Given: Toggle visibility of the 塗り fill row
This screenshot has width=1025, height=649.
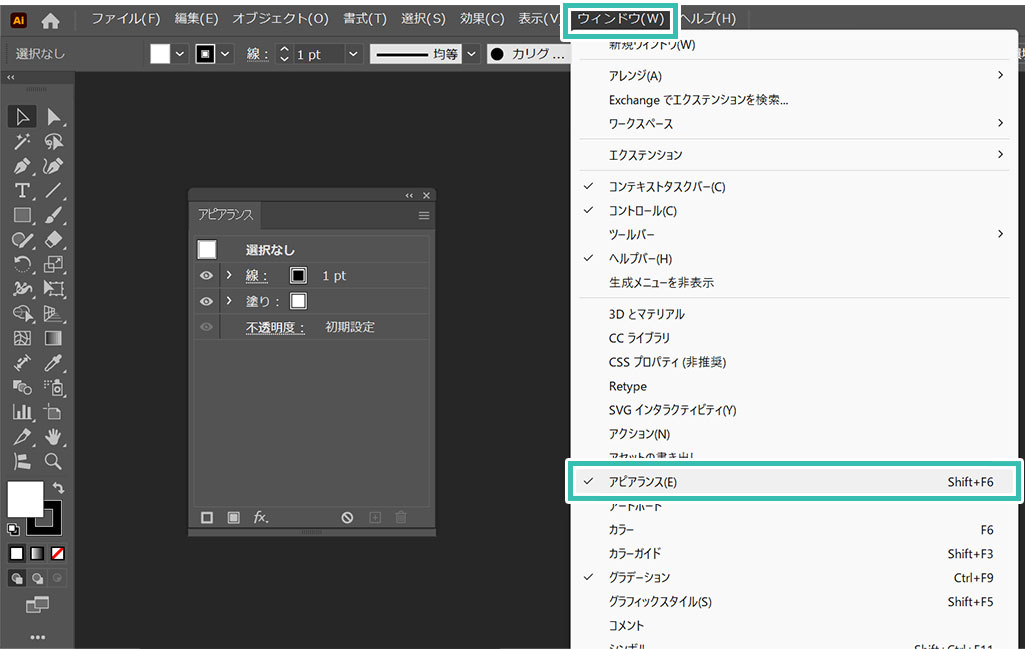Looking at the screenshot, I should pos(206,301).
